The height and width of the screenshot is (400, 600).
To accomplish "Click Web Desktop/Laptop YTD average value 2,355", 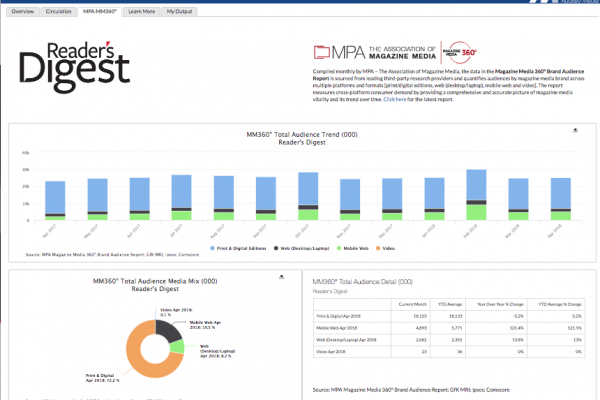I will click(457, 340).
